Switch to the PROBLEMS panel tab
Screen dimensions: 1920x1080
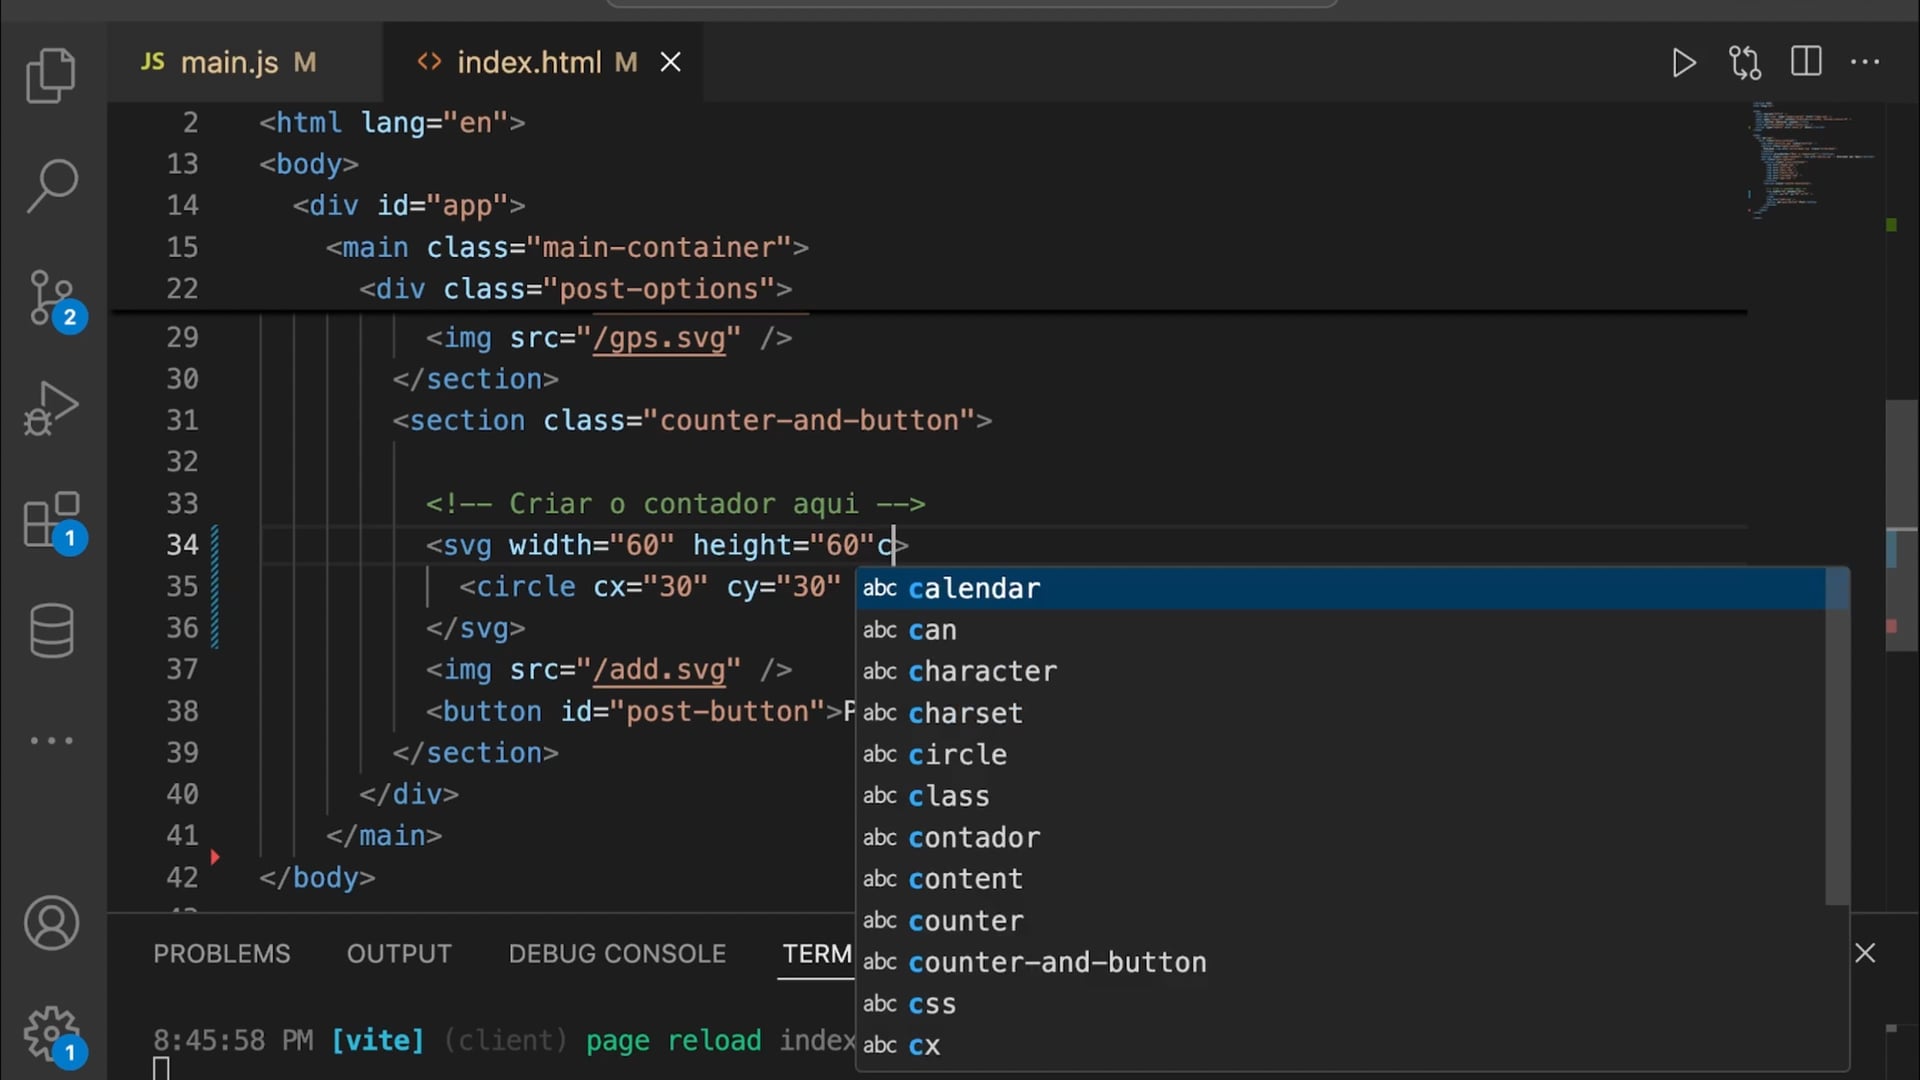(221, 953)
